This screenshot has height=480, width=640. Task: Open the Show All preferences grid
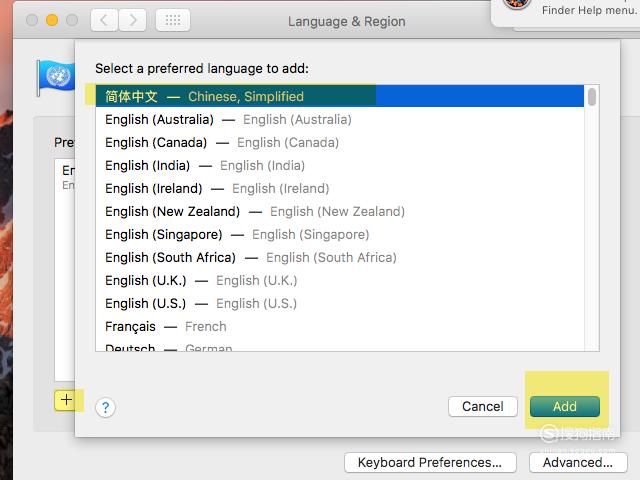click(173, 20)
